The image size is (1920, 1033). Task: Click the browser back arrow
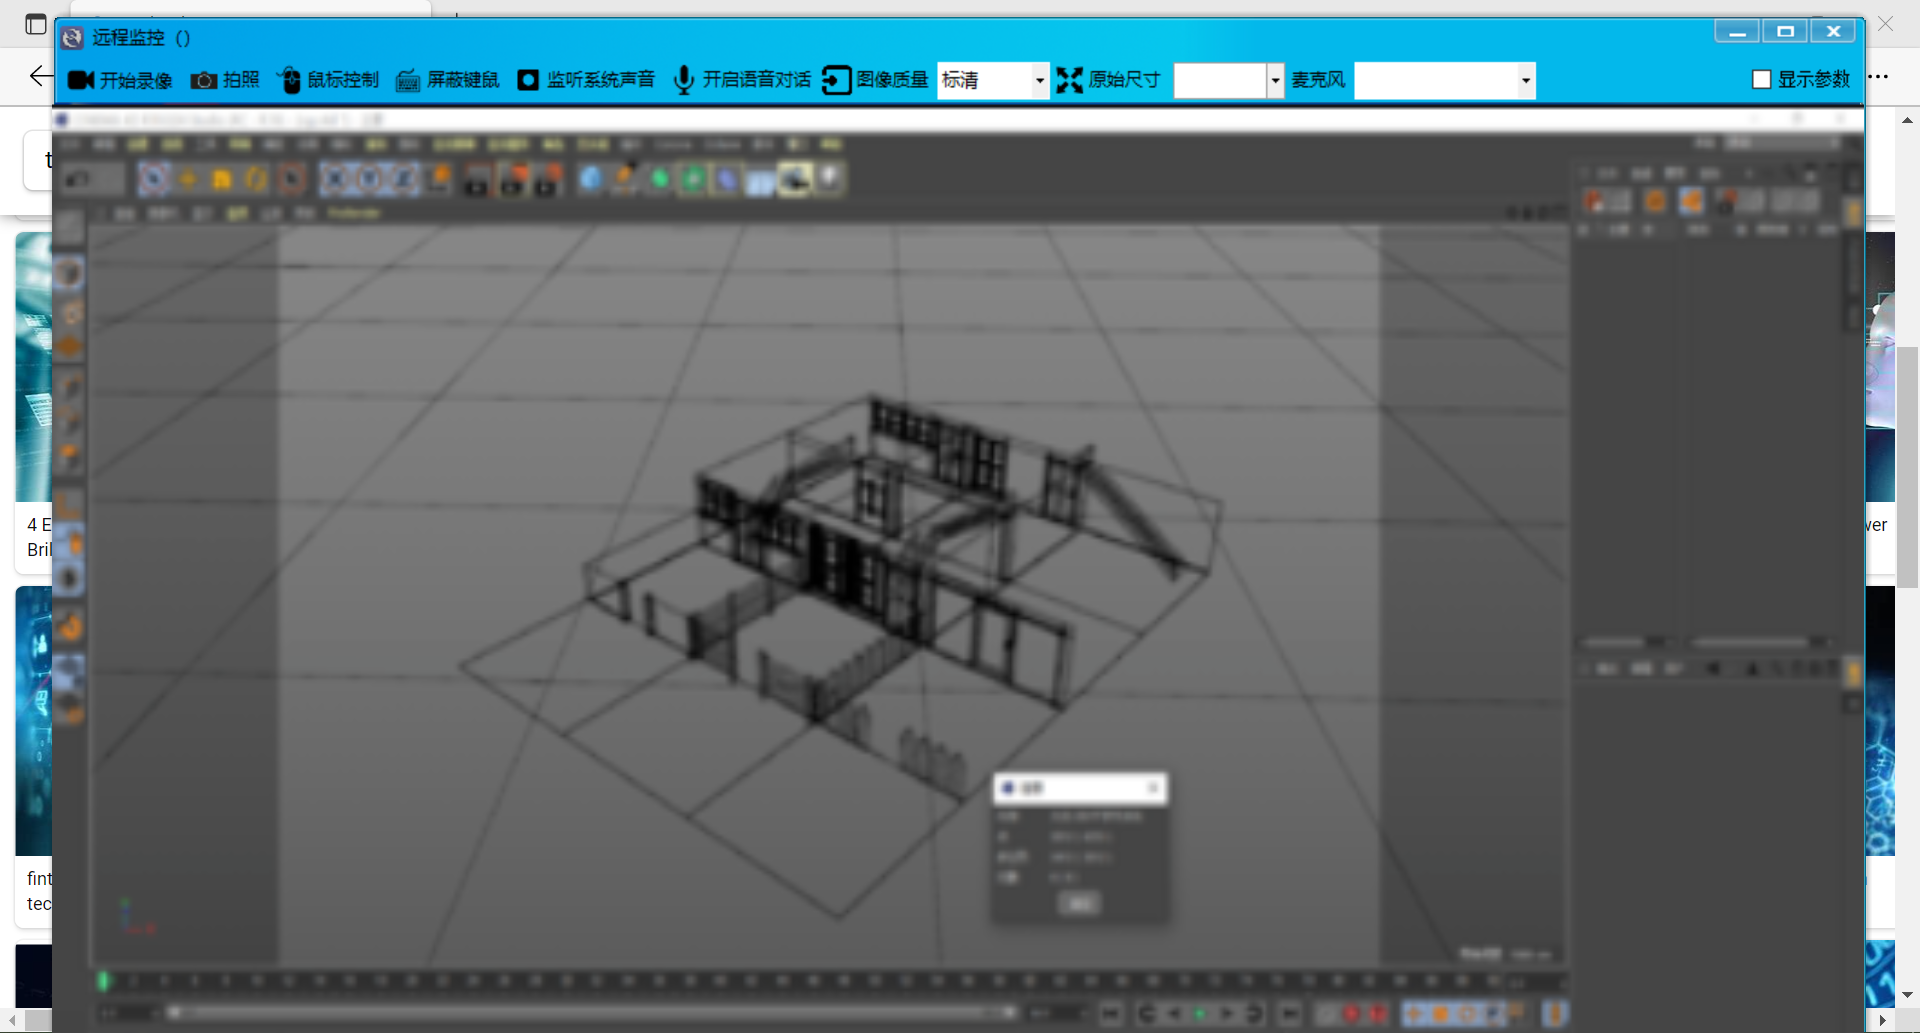pyautogui.click(x=40, y=76)
